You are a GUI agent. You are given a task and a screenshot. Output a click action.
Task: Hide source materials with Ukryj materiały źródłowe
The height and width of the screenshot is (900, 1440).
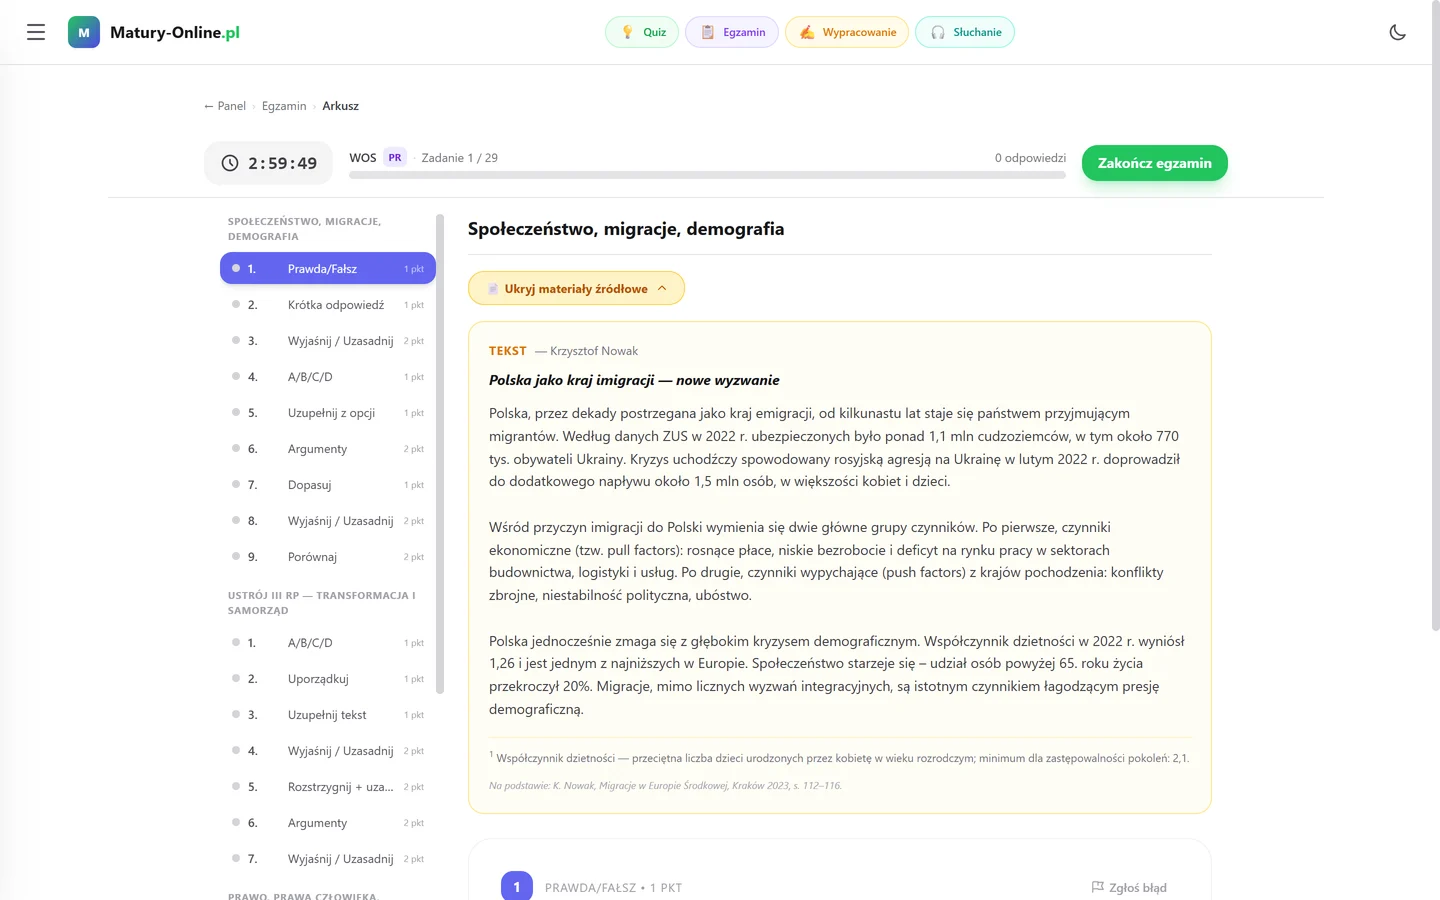tap(576, 288)
